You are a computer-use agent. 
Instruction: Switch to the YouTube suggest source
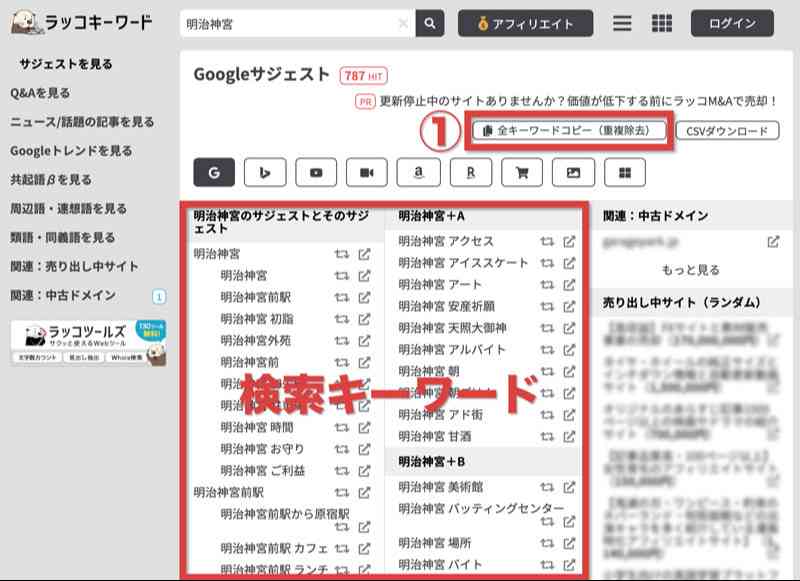[316, 172]
